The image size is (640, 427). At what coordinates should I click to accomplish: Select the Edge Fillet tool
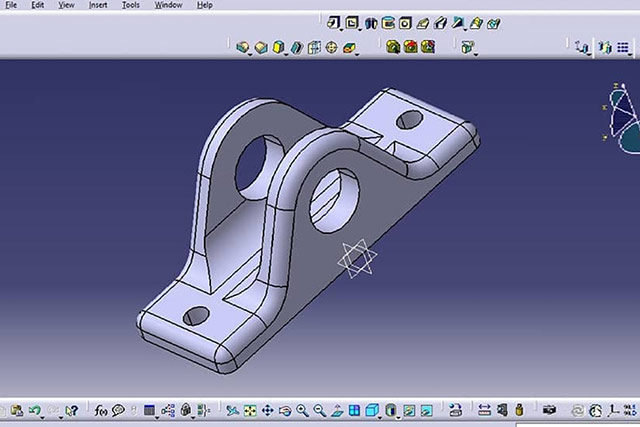point(242,47)
